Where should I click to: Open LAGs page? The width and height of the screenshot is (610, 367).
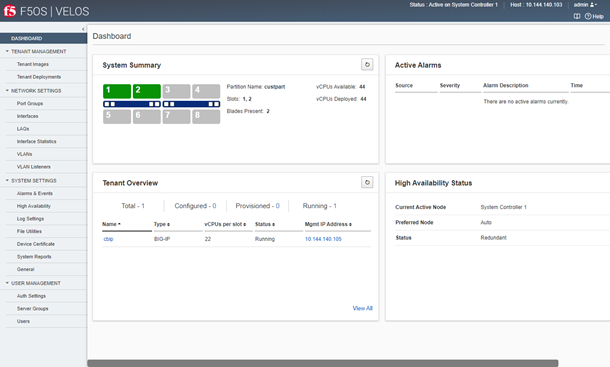23,129
